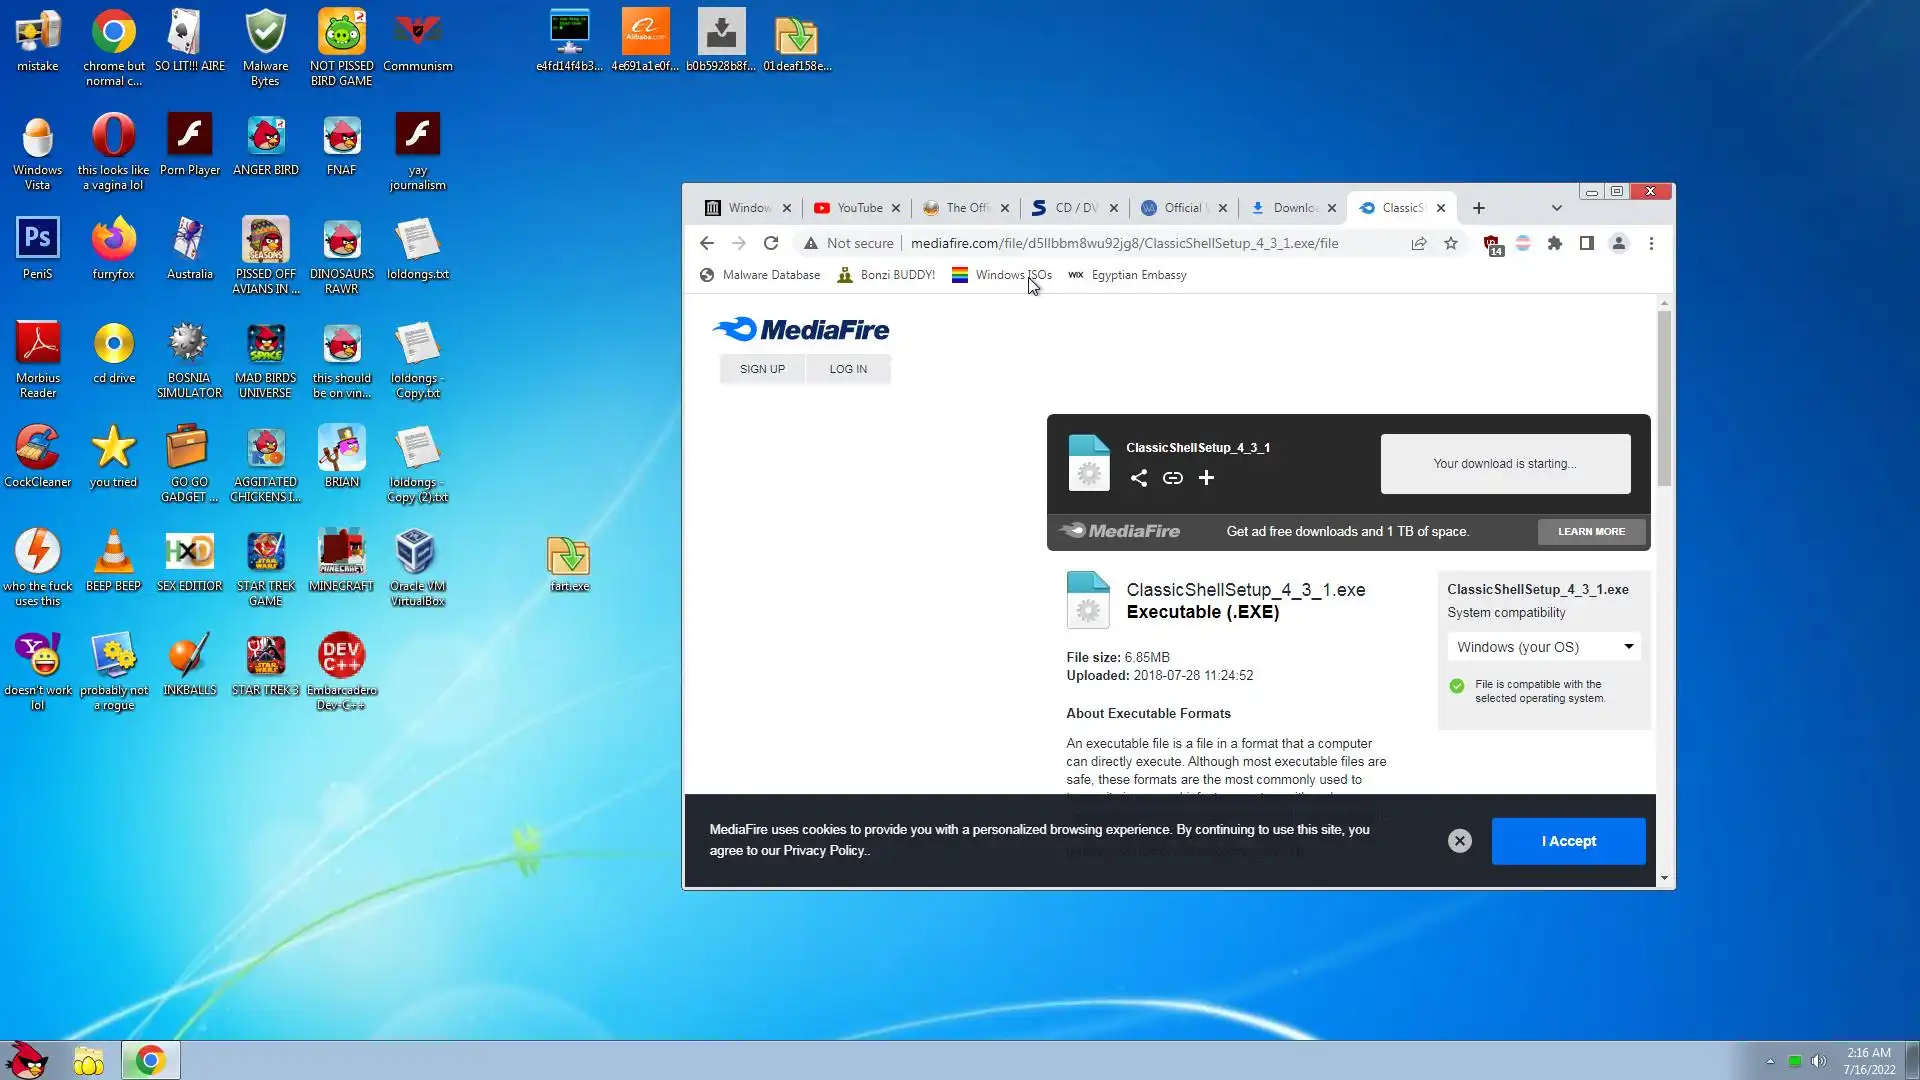
Task: Open the side panel icon
Action: pyautogui.click(x=1586, y=243)
